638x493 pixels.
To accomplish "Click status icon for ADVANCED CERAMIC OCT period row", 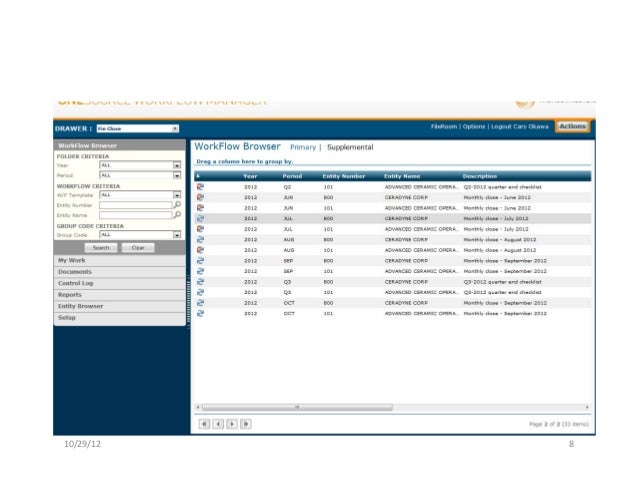I will (200, 314).
